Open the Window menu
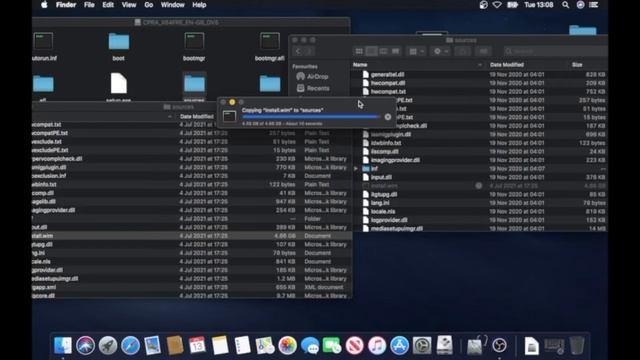 coord(172,5)
